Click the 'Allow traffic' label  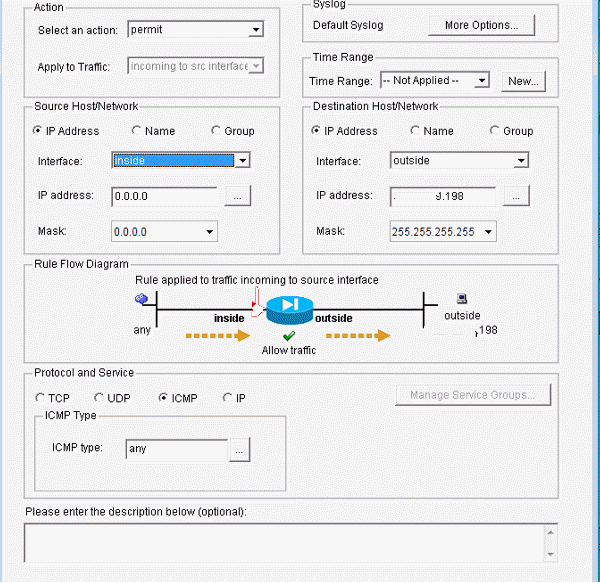289,350
